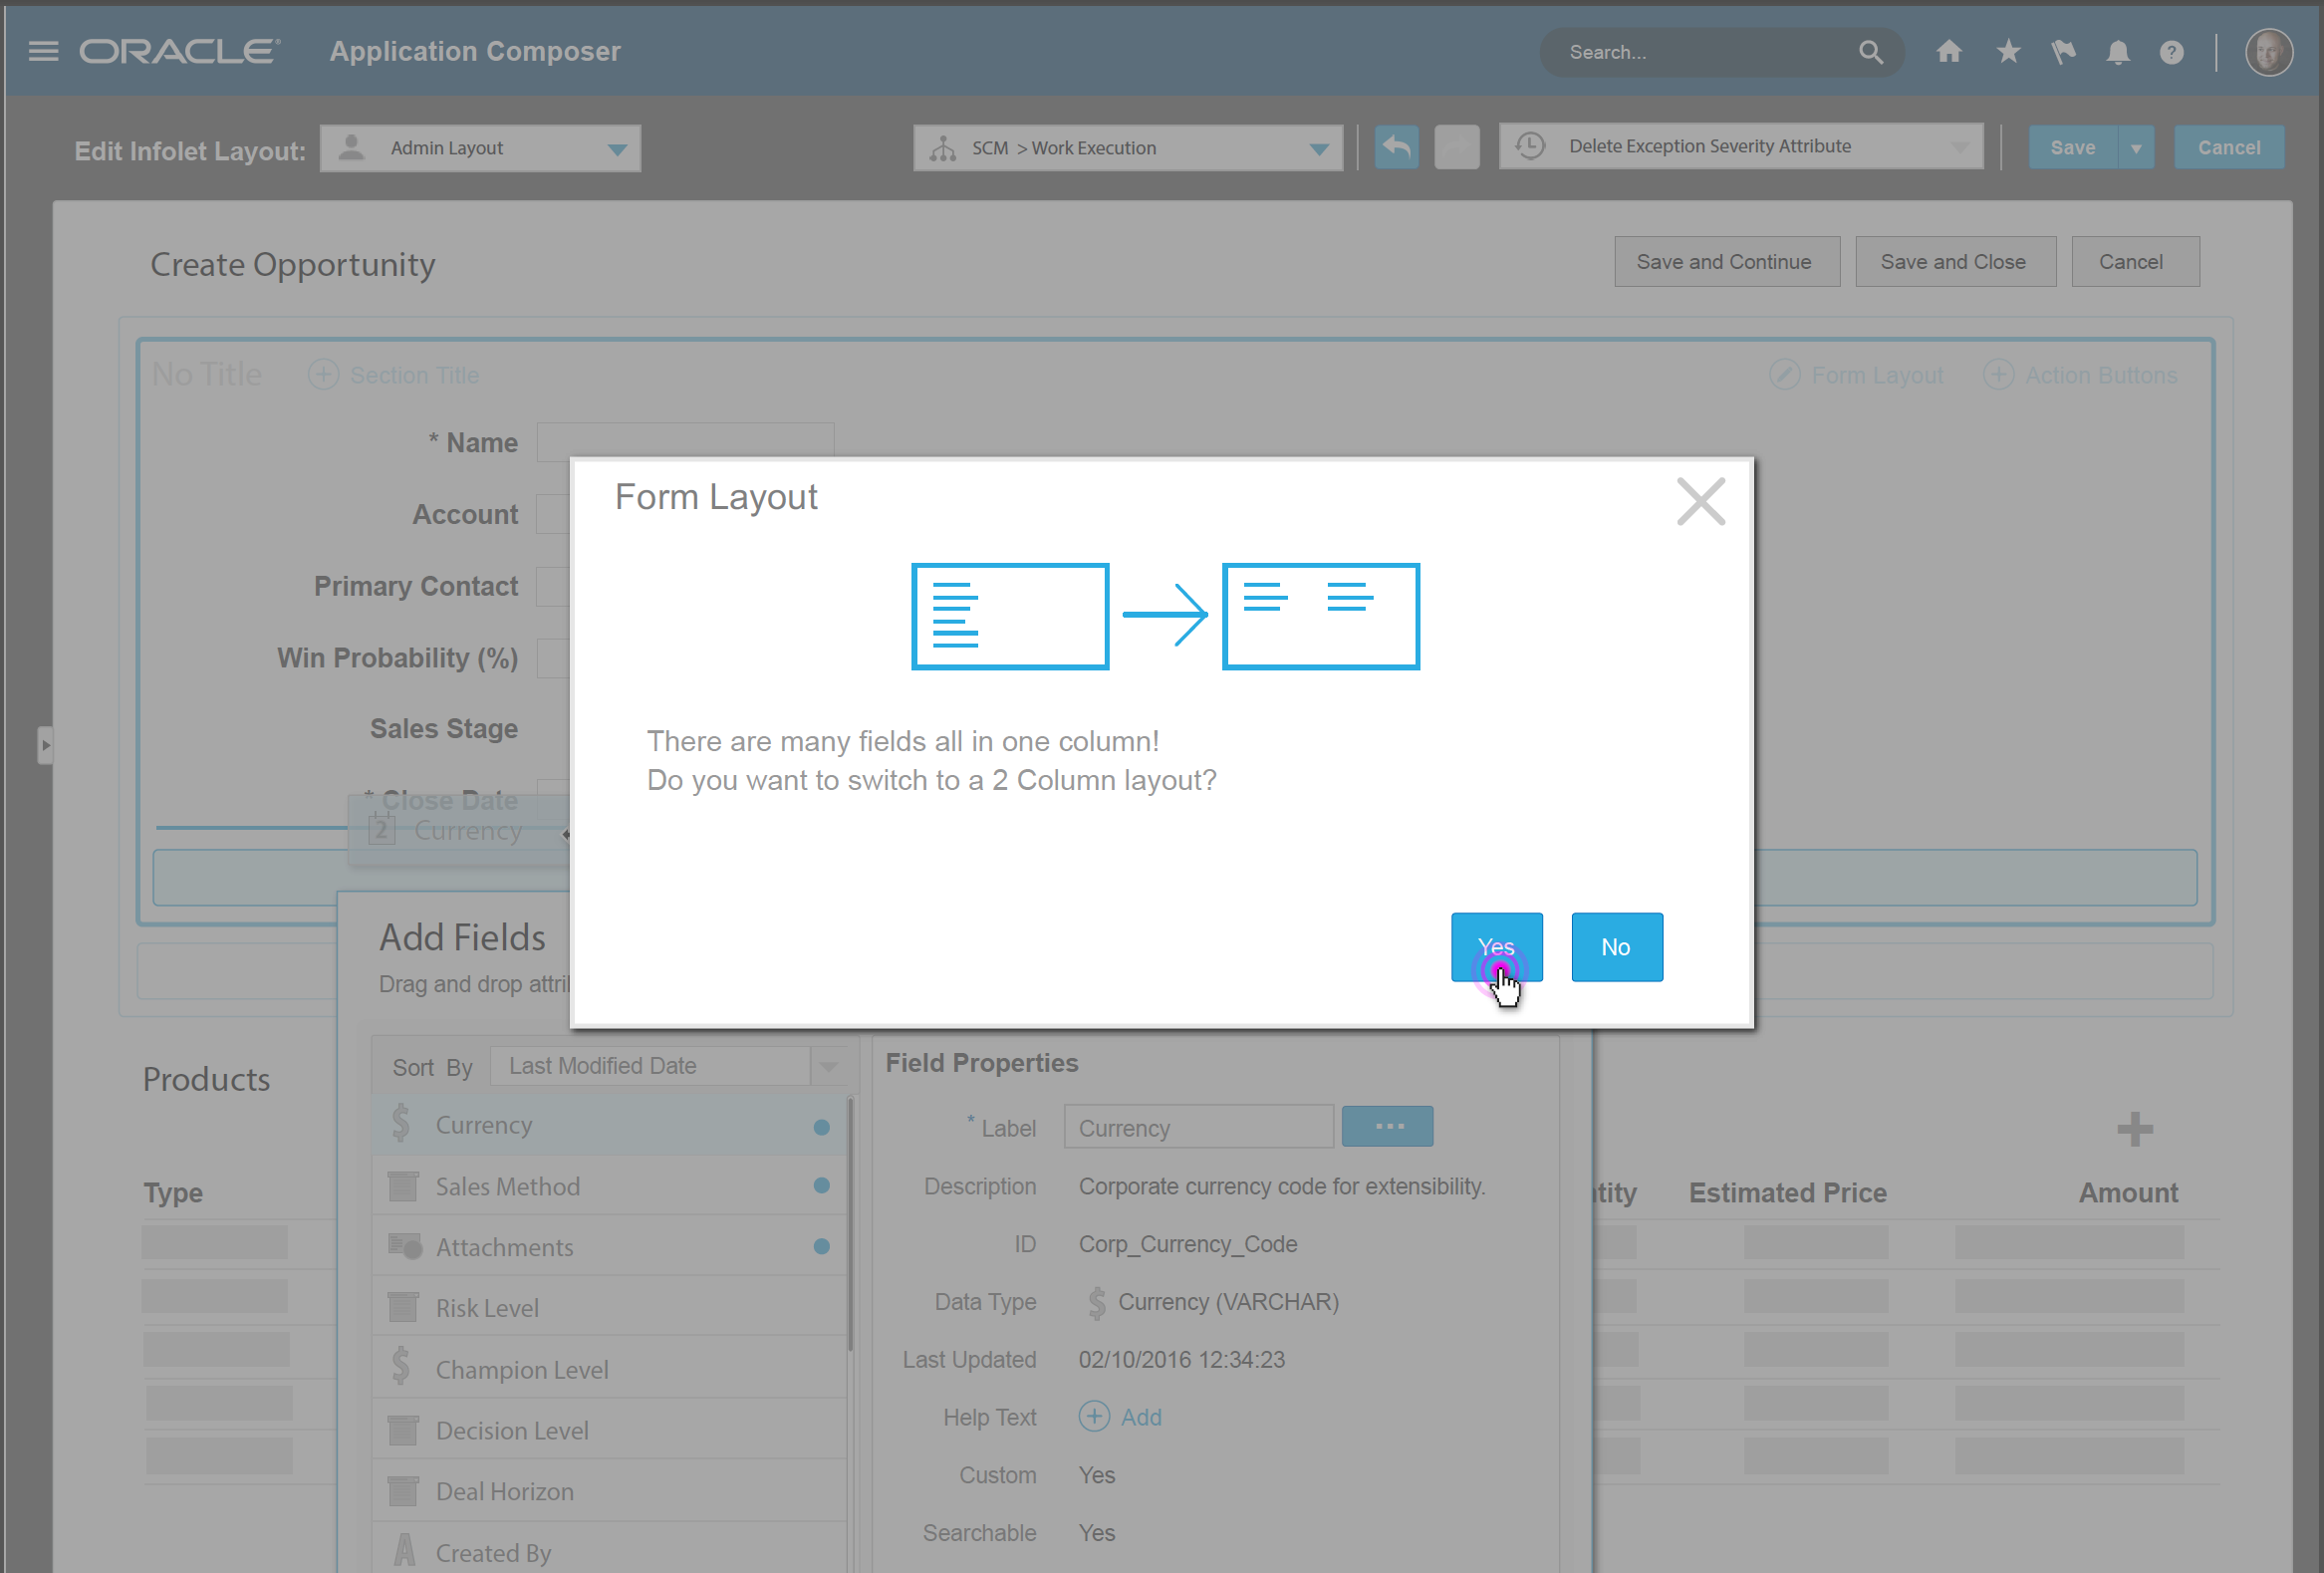Click the help question mark icon
2324x1573 pixels.
(x=2171, y=52)
